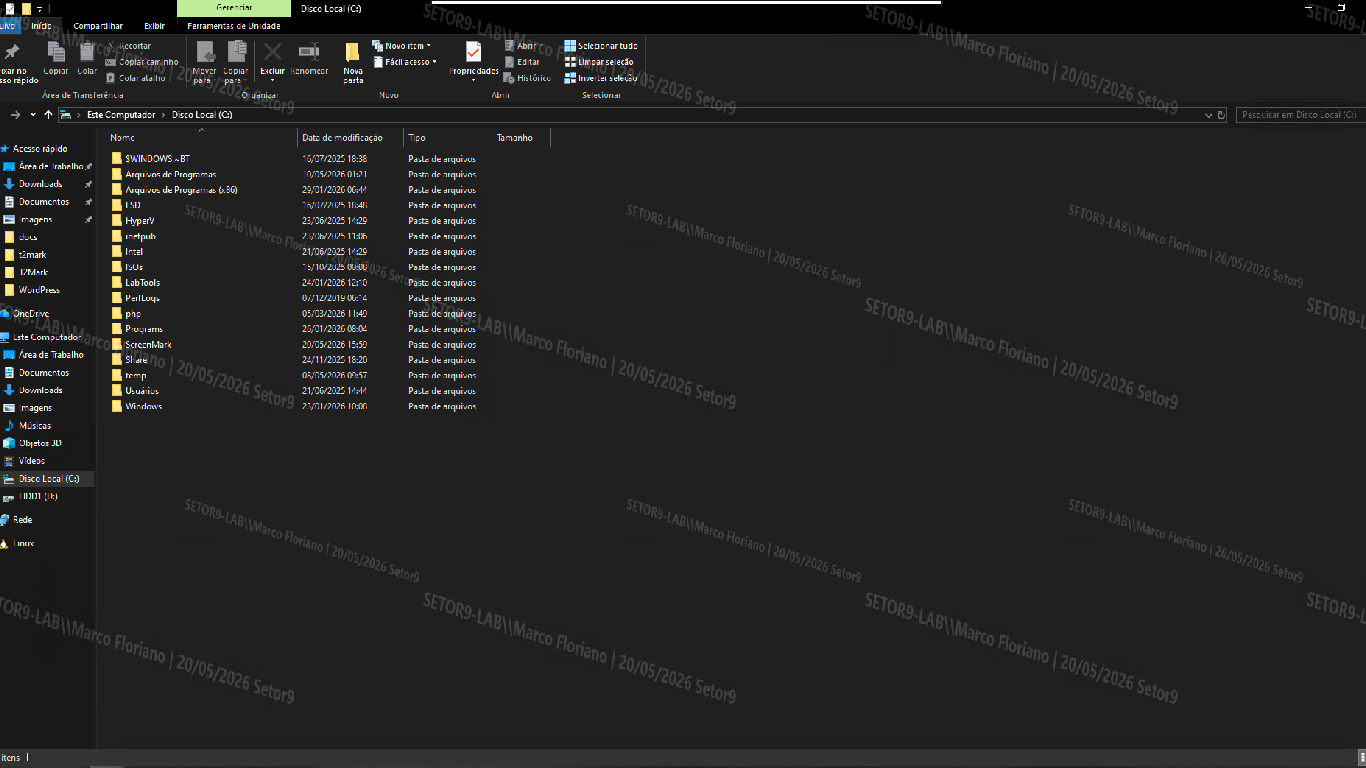Screen dimensions: 1366x768
Task: Open the Copiar para dropdown
Action: (x=236, y=62)
